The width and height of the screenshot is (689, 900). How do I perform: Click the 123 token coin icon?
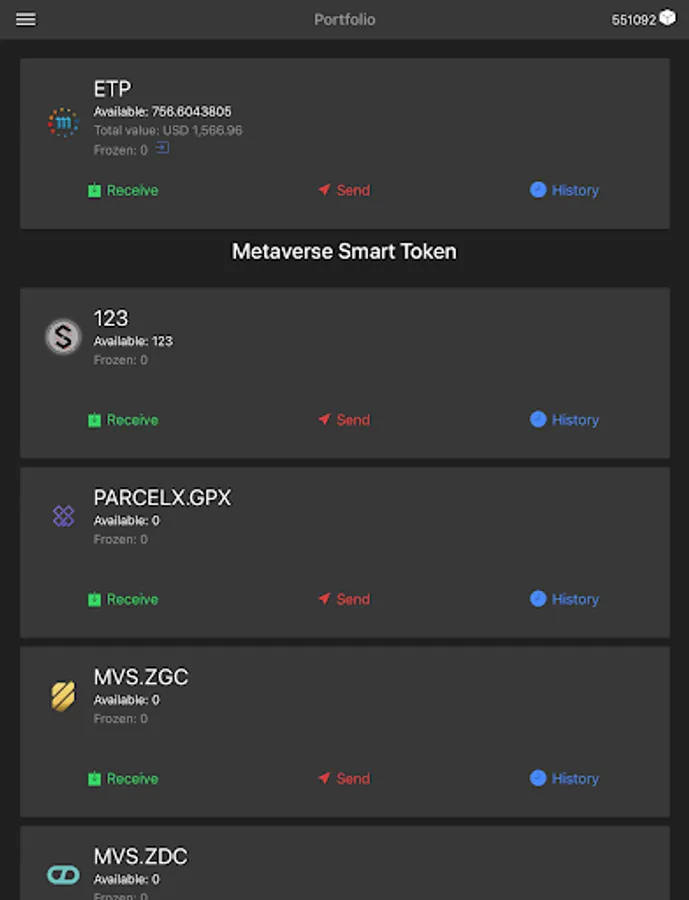[x=63, y=337]
